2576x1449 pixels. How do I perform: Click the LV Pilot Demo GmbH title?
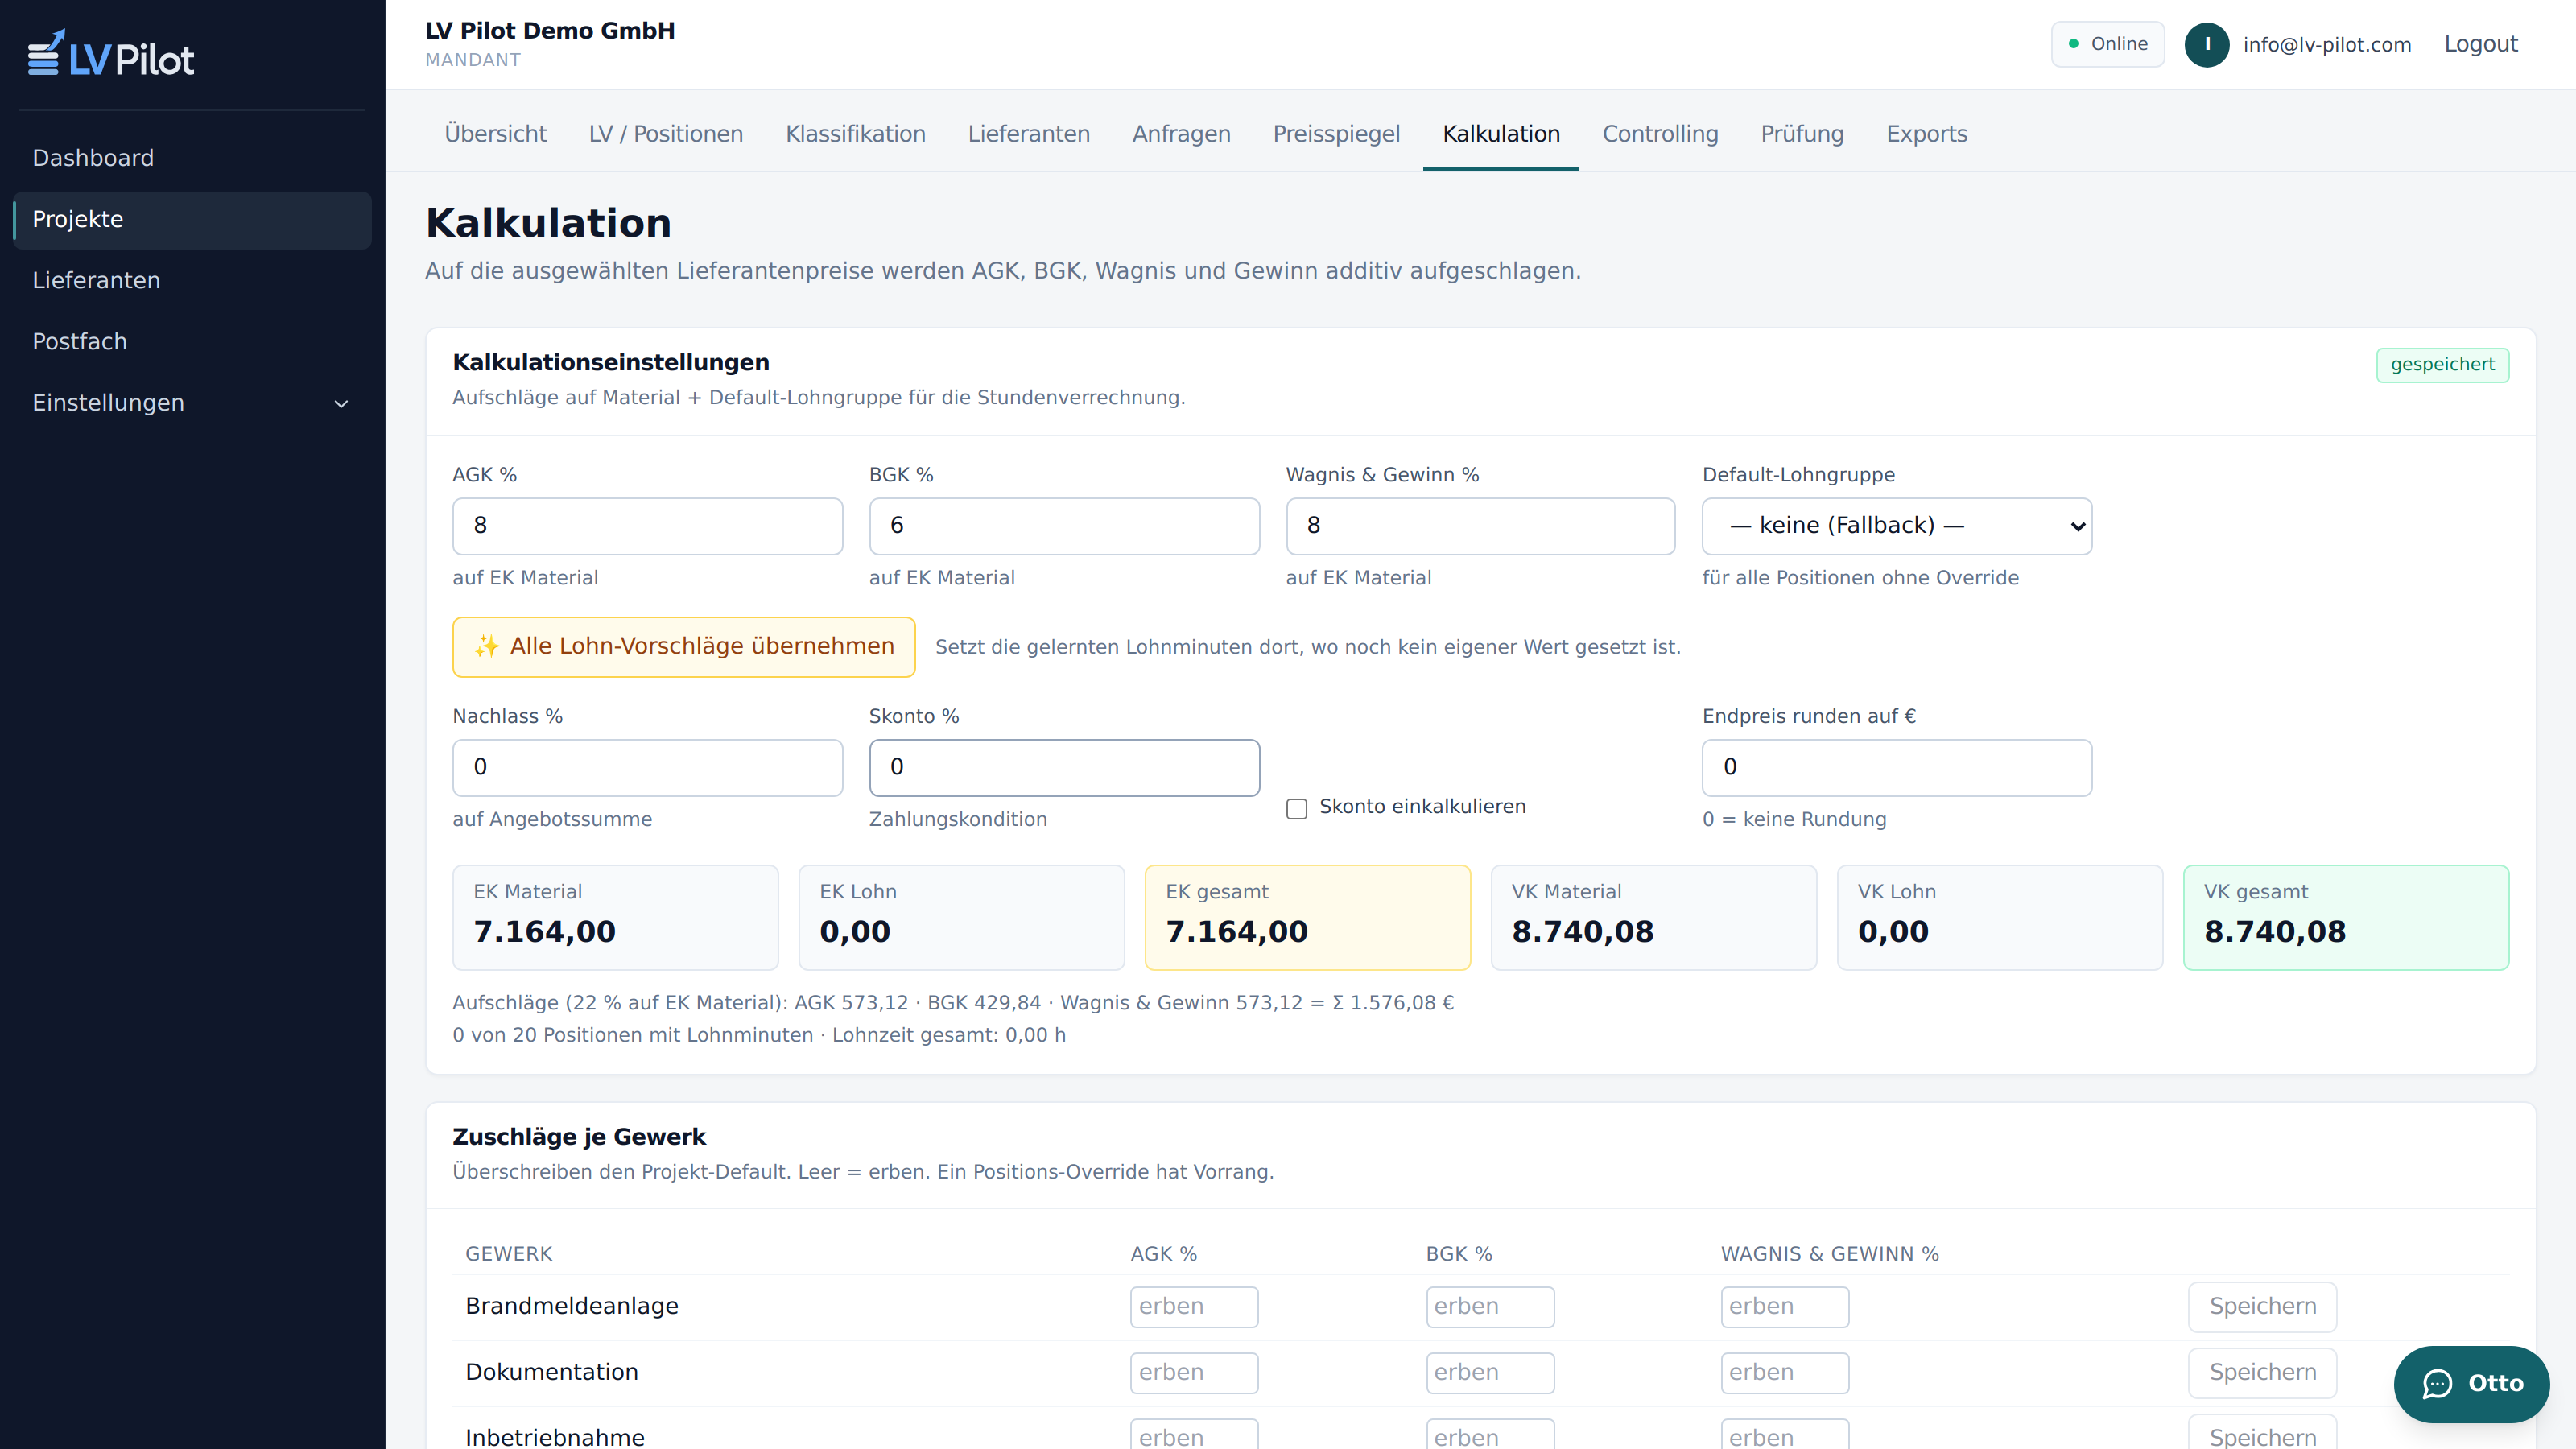coord(550,30)
